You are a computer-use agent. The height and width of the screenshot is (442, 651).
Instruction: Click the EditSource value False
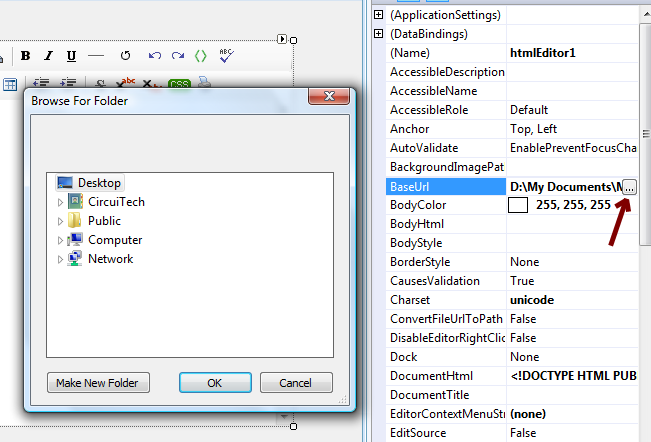pos(523,433)
